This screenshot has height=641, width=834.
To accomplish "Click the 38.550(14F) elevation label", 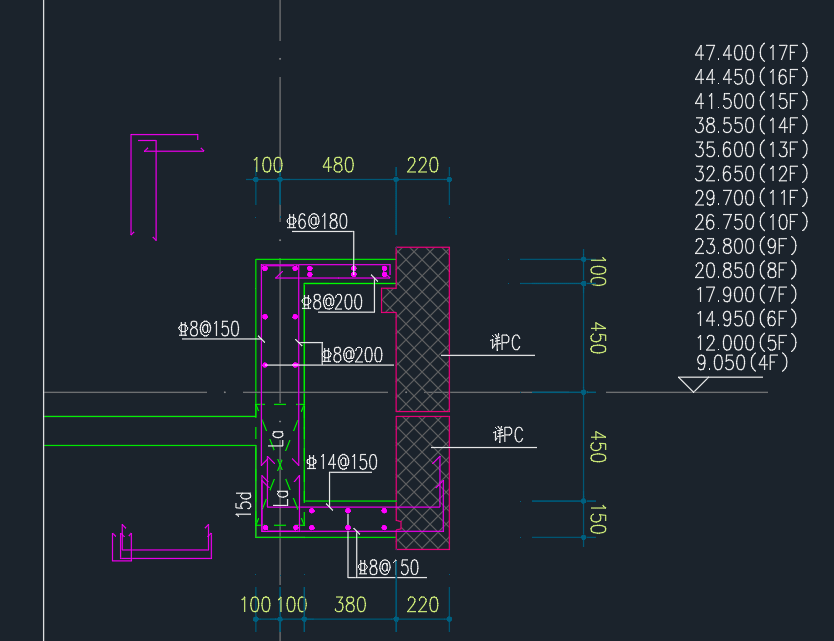I will tap(736, 125).
